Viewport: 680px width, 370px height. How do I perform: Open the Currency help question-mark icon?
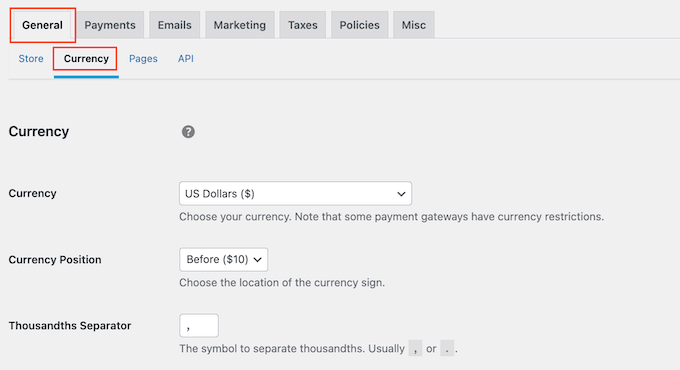pos(188,132)
